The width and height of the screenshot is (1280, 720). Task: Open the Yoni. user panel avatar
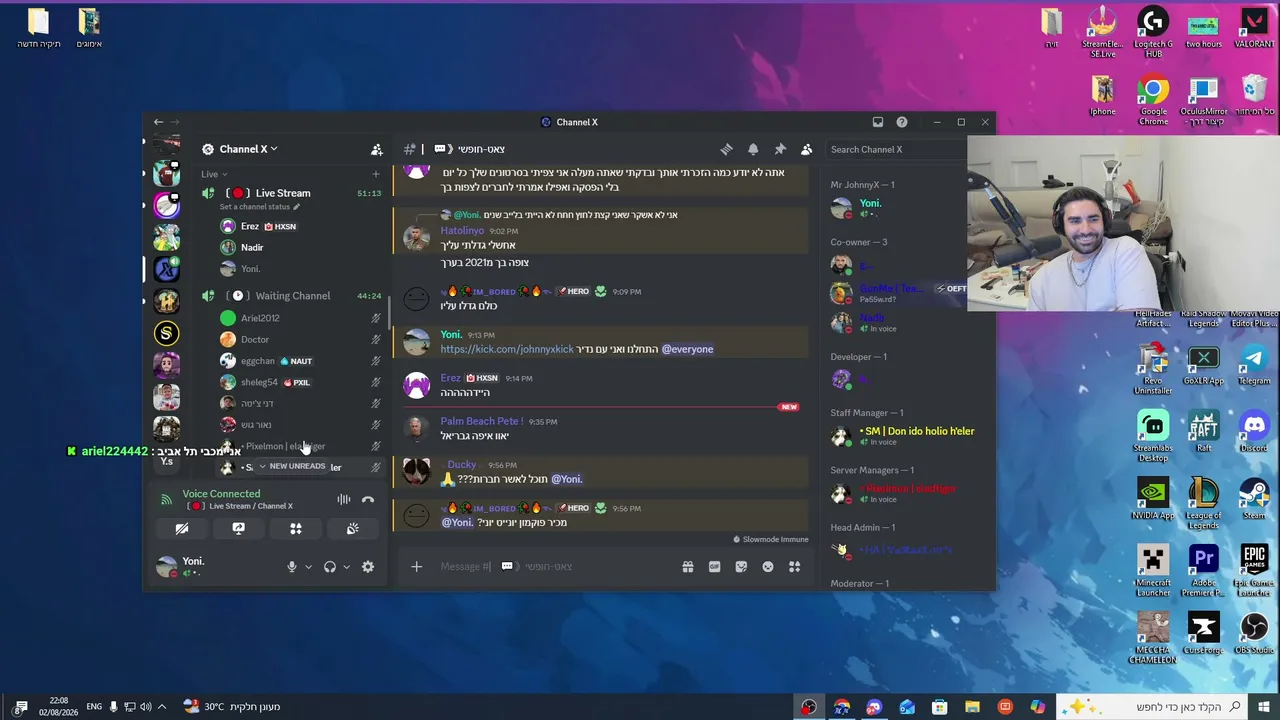coord(167,567)
